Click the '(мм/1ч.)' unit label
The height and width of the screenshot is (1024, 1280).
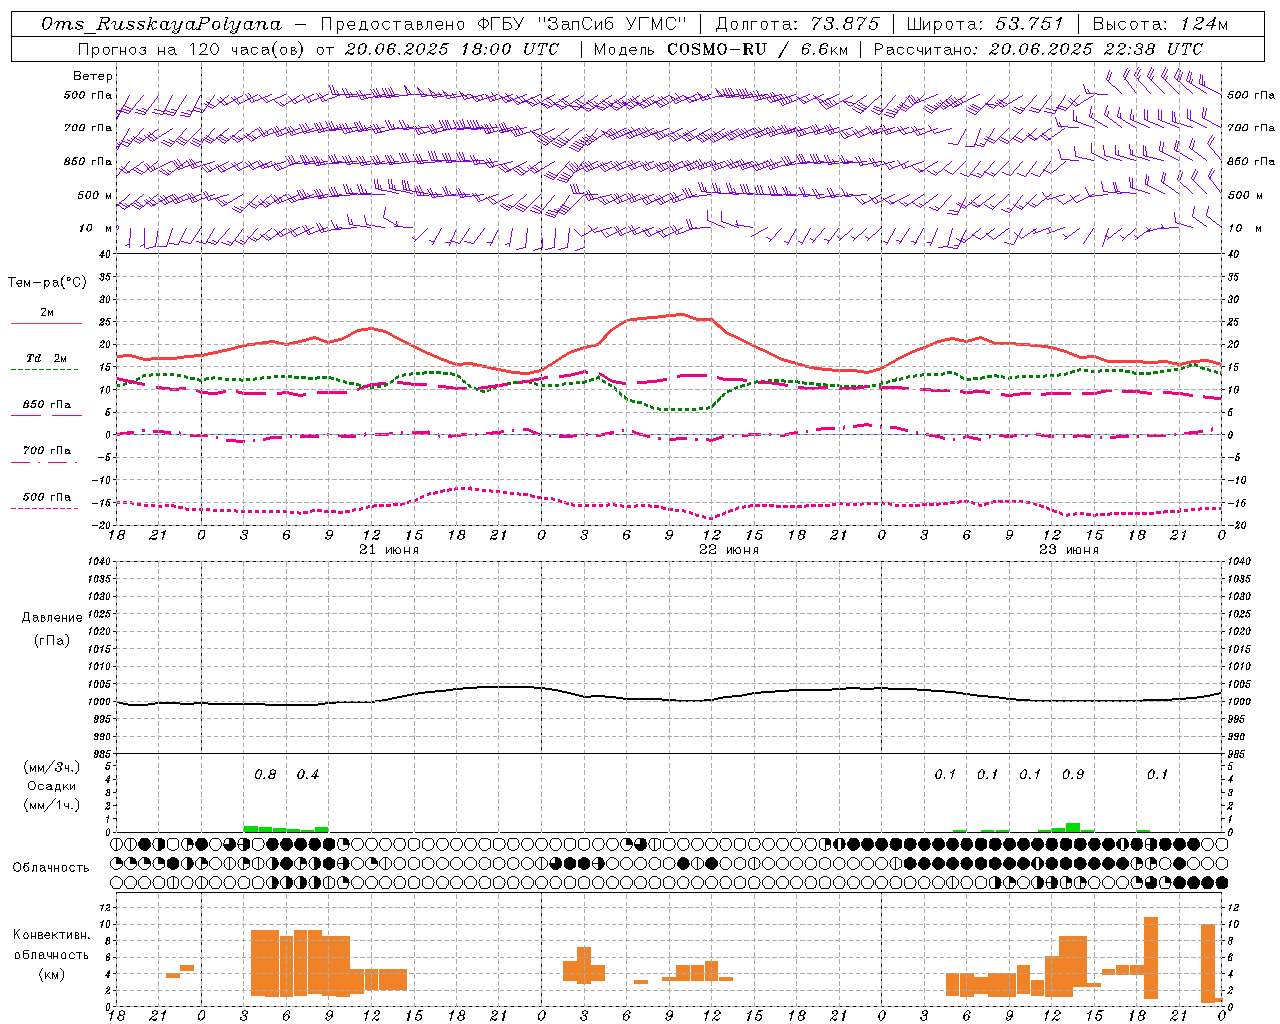[52, 805]
